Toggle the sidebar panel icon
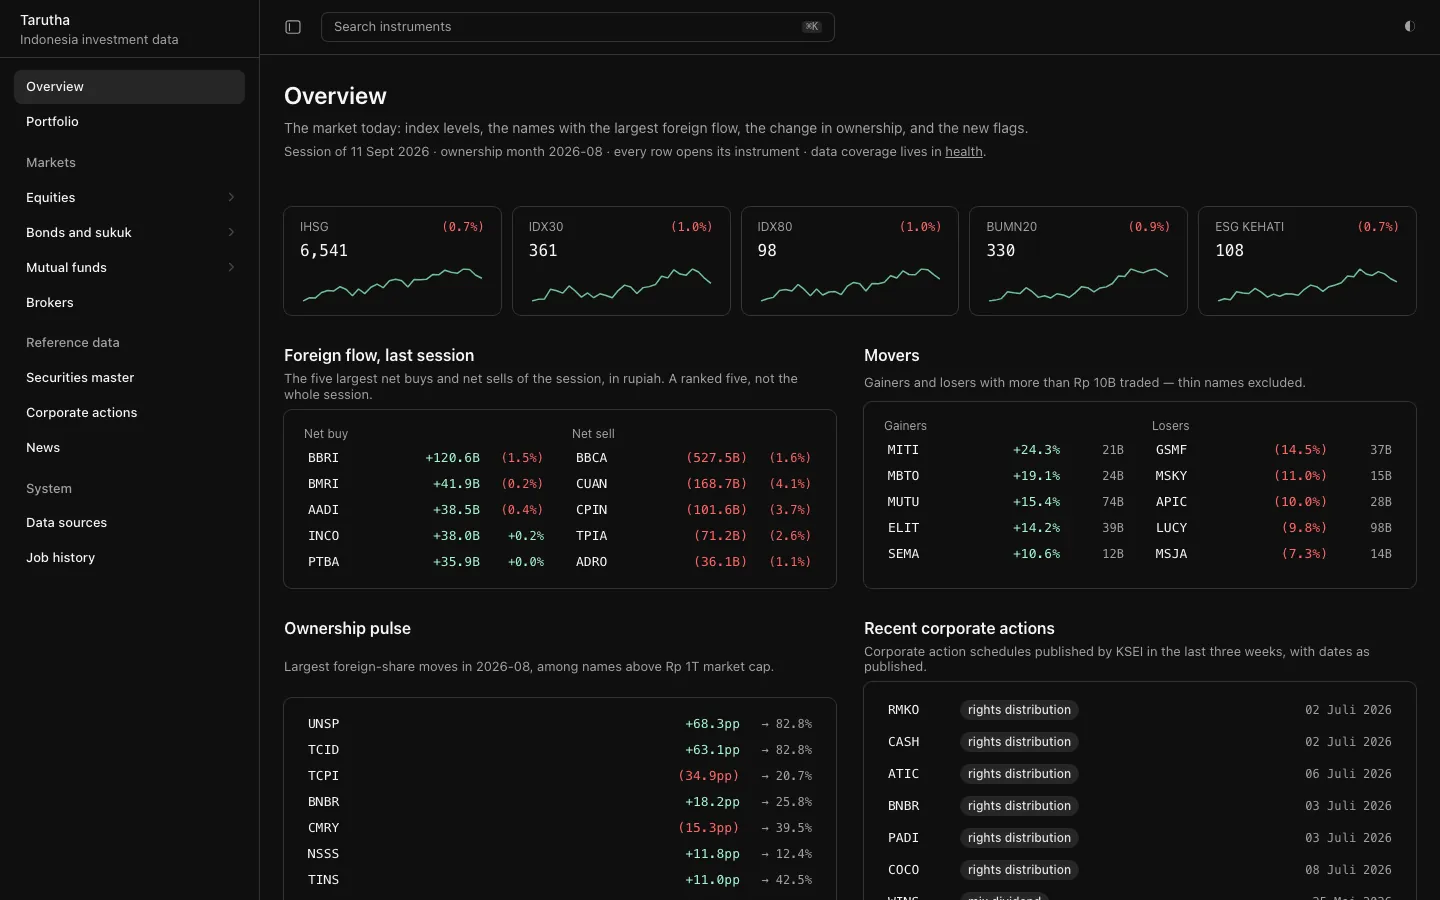 [293, 27]
